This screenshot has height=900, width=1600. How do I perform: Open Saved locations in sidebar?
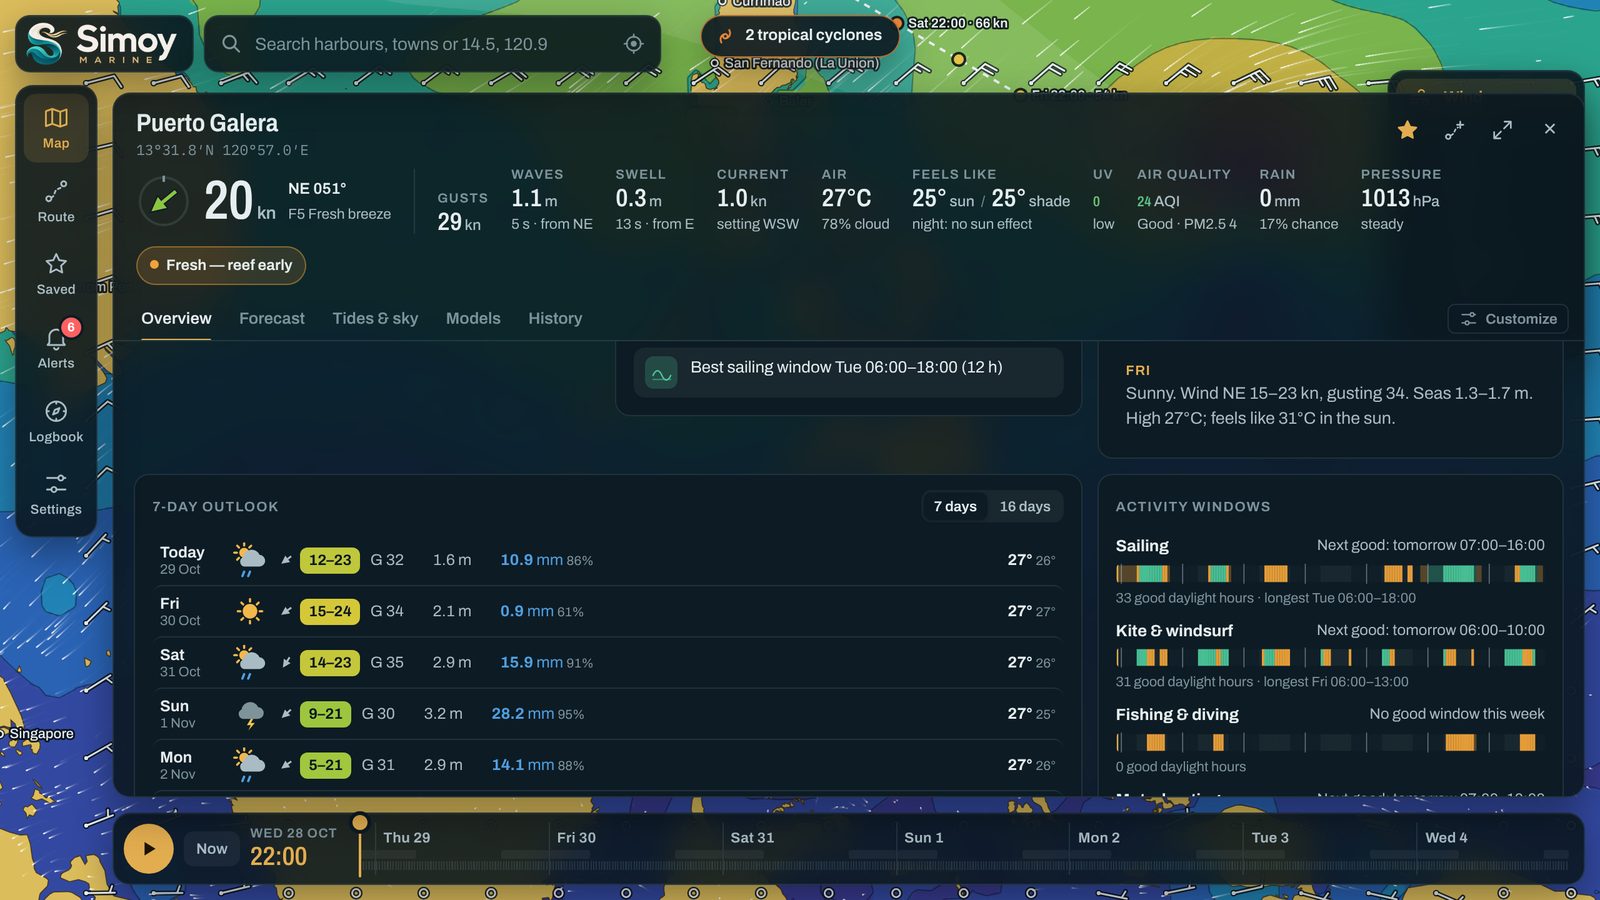pos(56,275)
